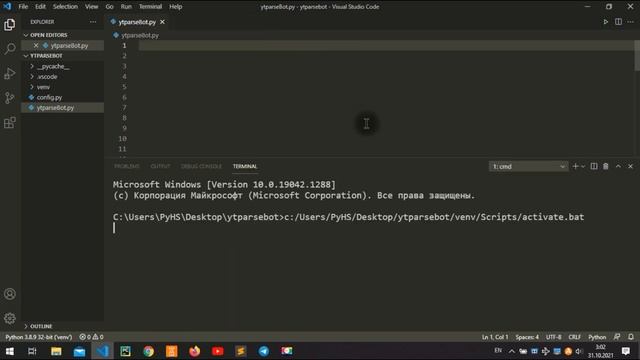The image size is (640, 360).
Task: Open errors and warnings count in status bar
Action: [x=91, y=337]
